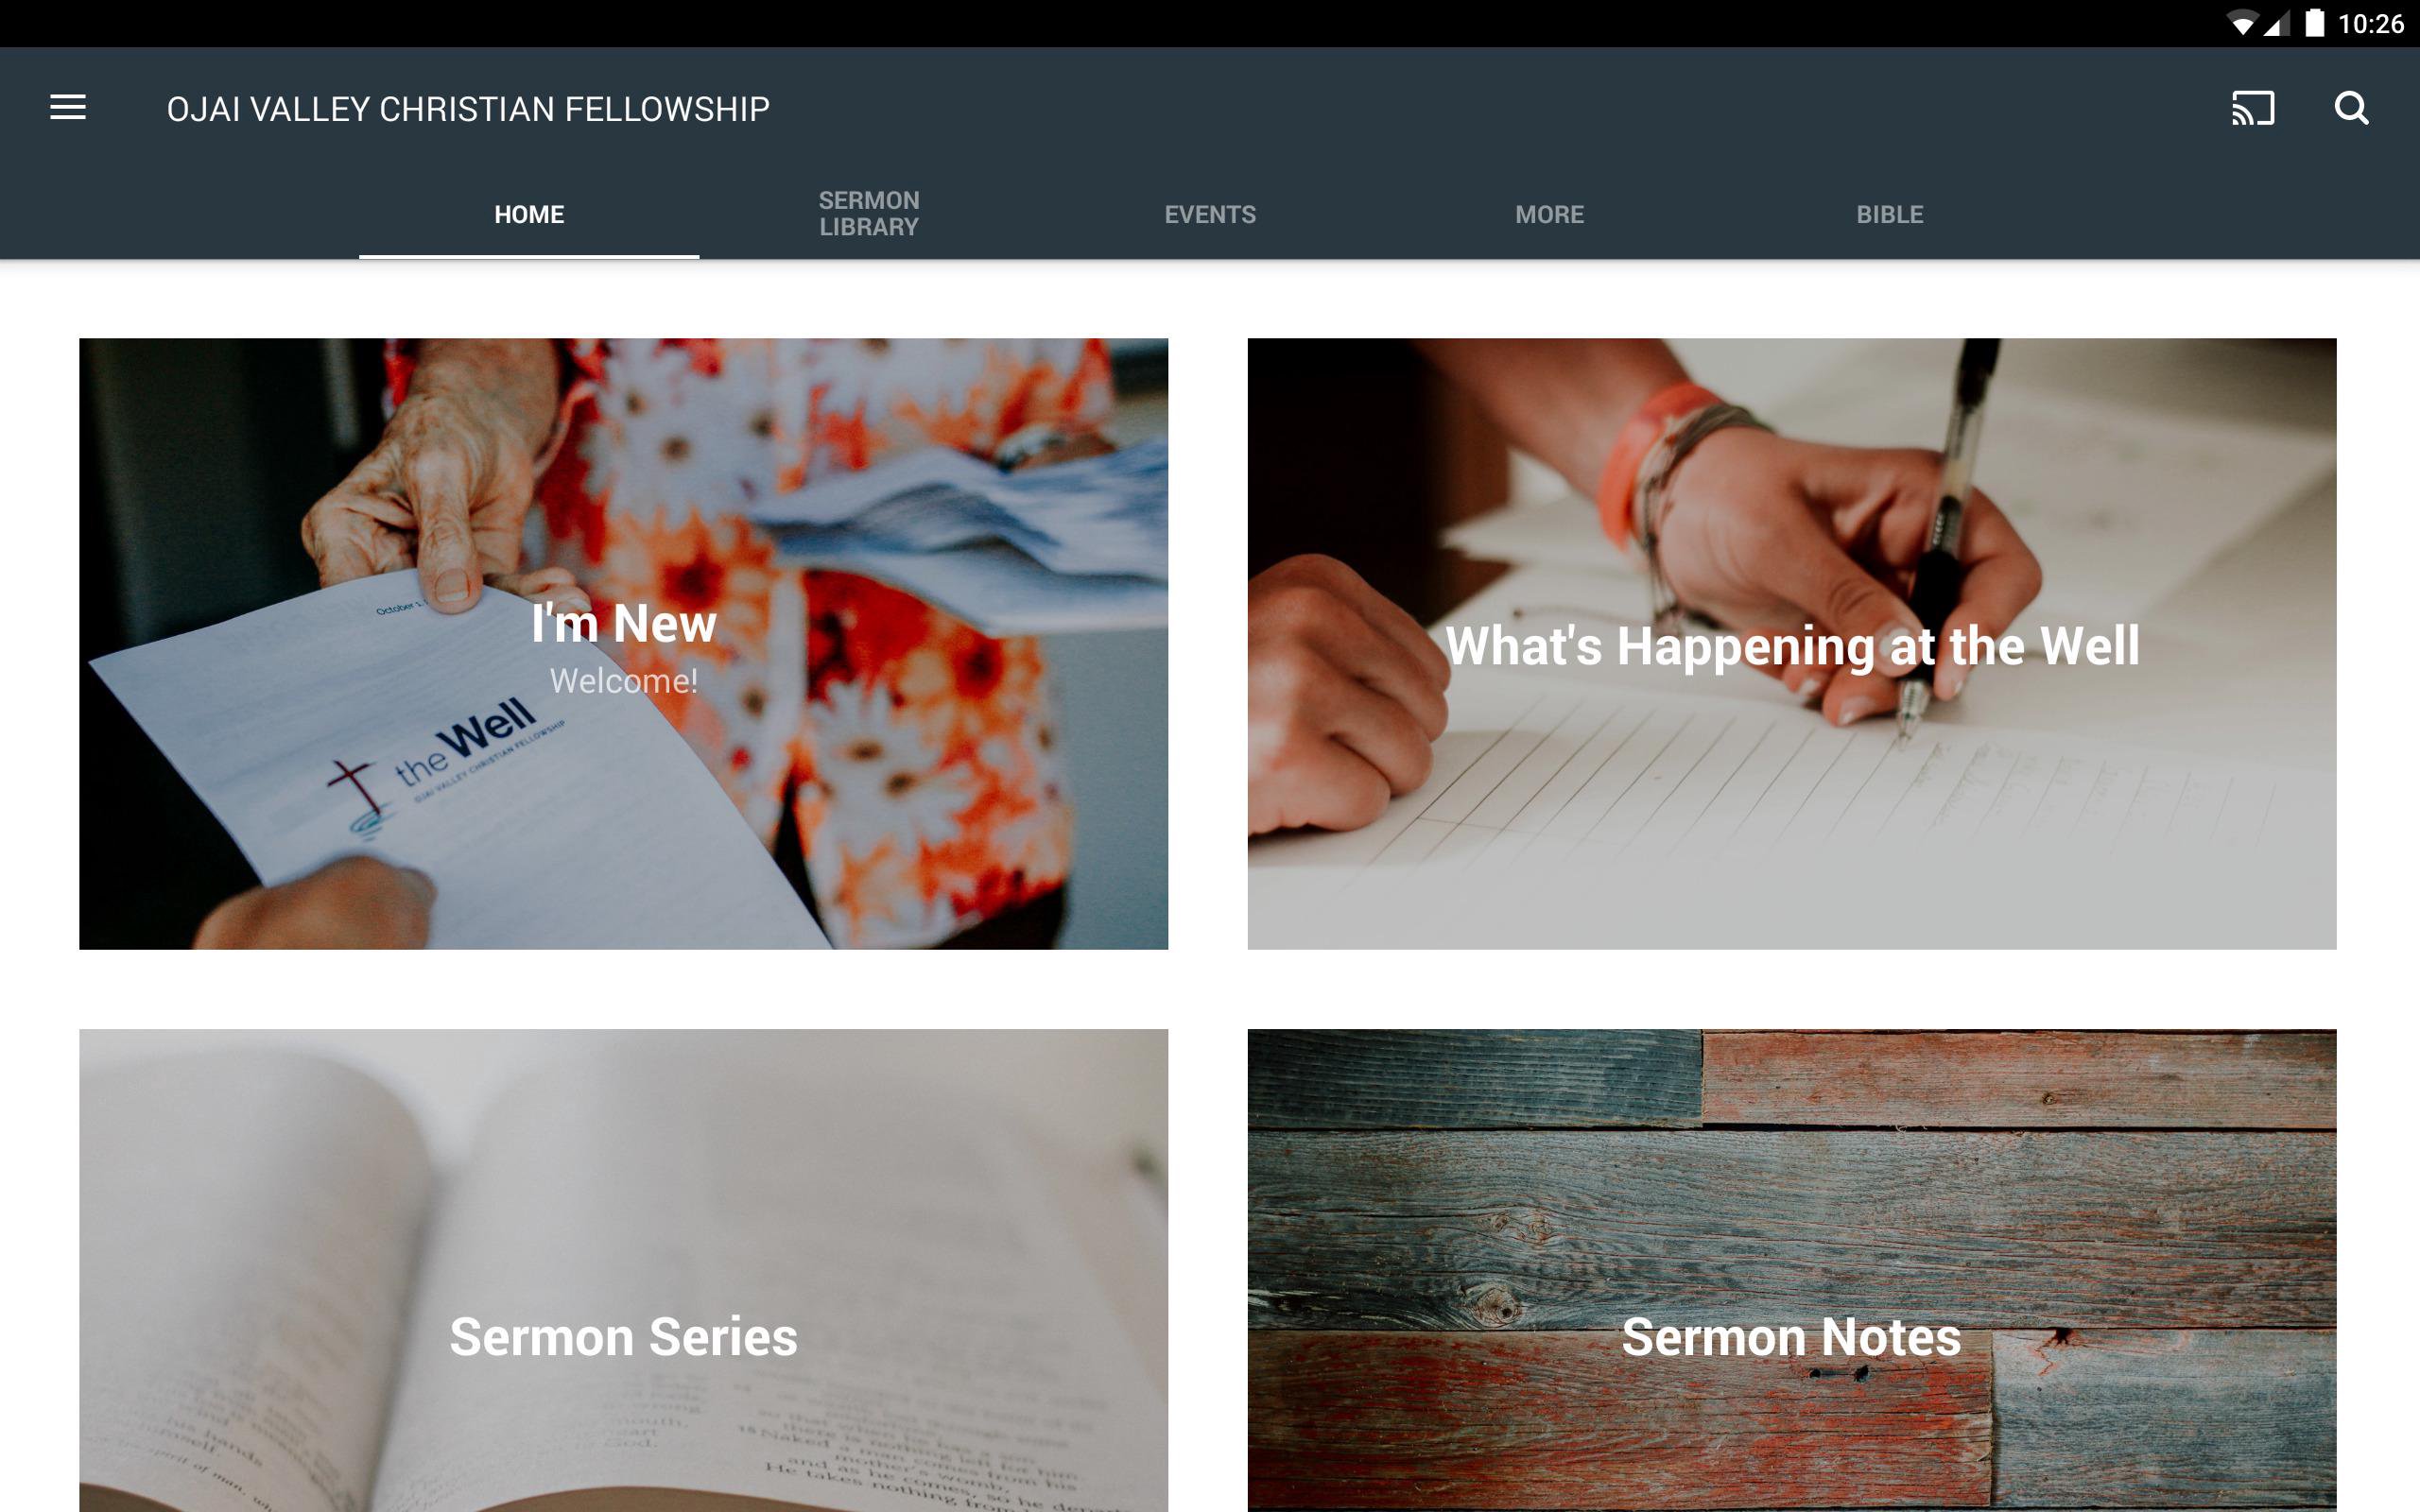
Task: Open the Sermon Series card
Action: click(x=623, y=1270)
